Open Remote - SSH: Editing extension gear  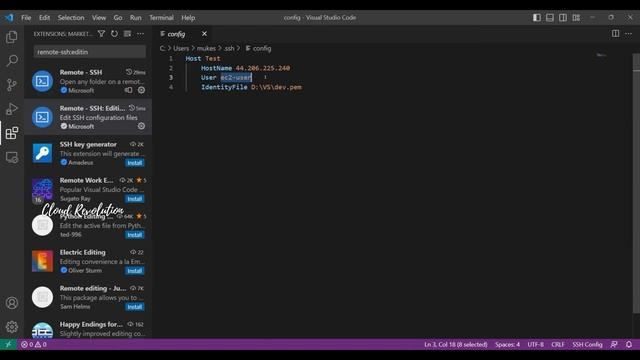[x=141, y=126]
